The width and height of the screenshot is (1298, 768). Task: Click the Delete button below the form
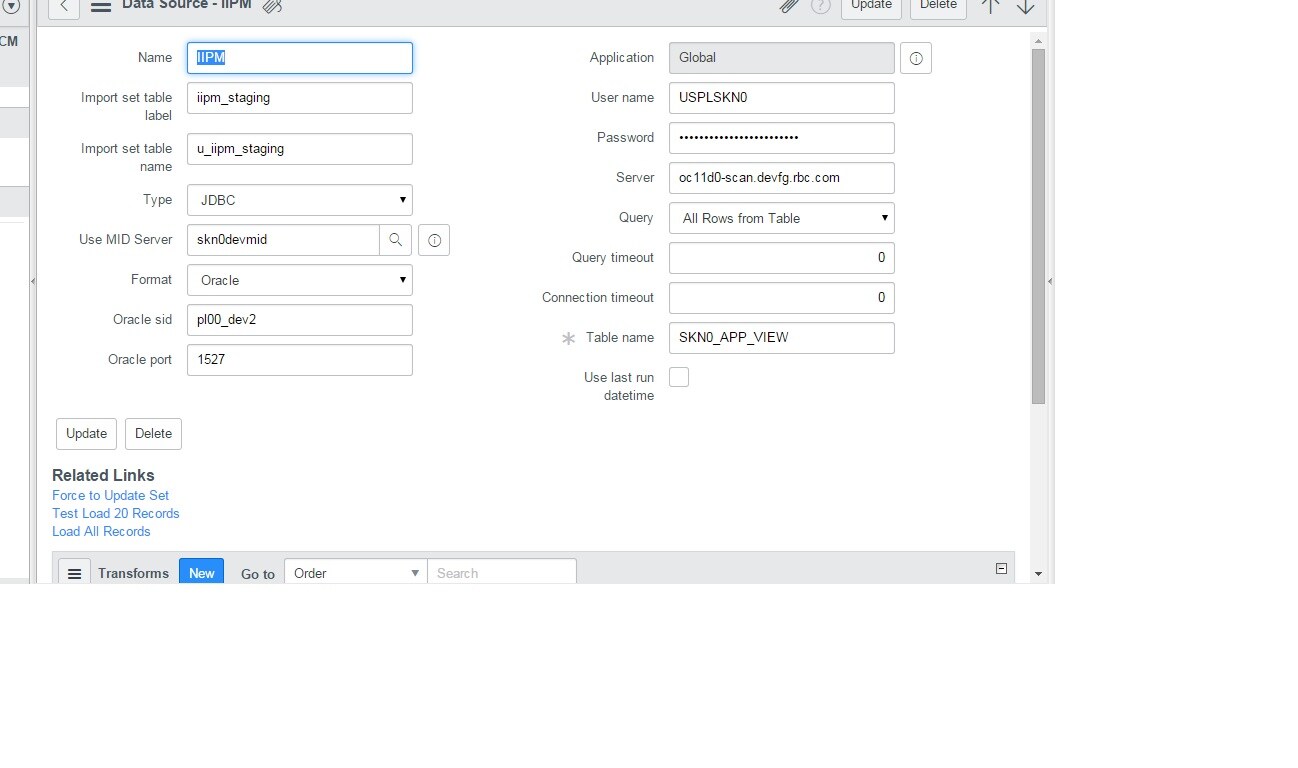[153, 434]
